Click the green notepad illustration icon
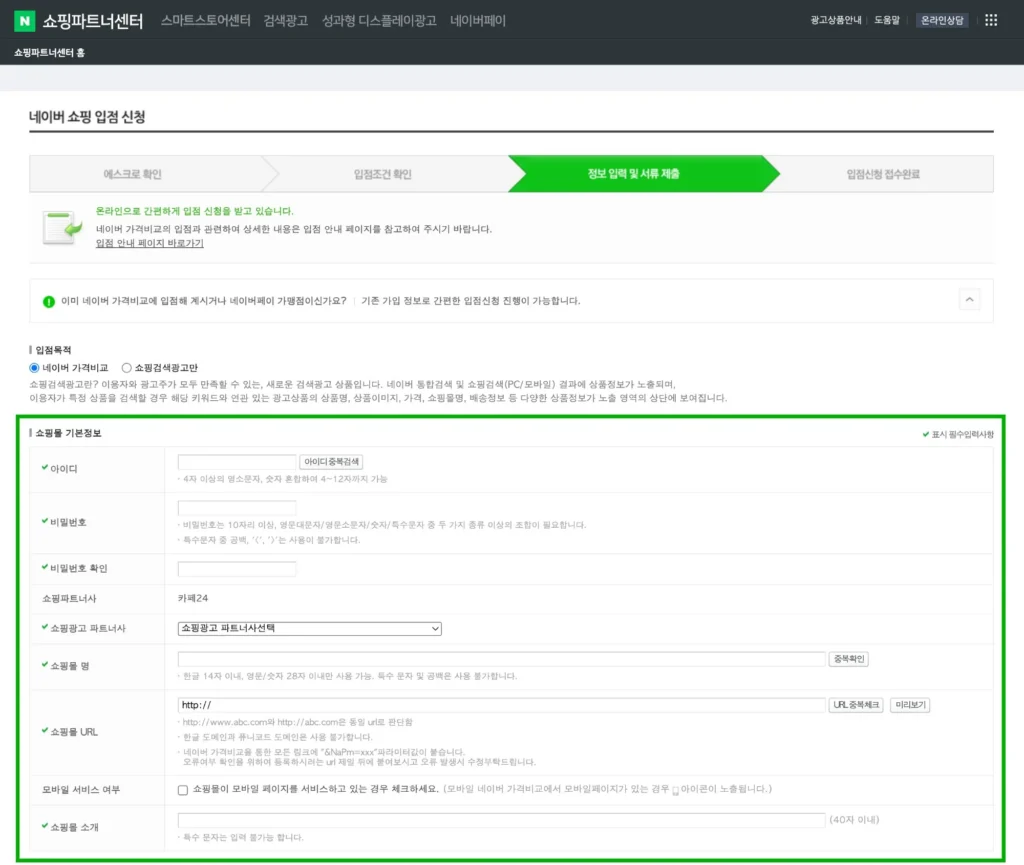 point(62,227)
